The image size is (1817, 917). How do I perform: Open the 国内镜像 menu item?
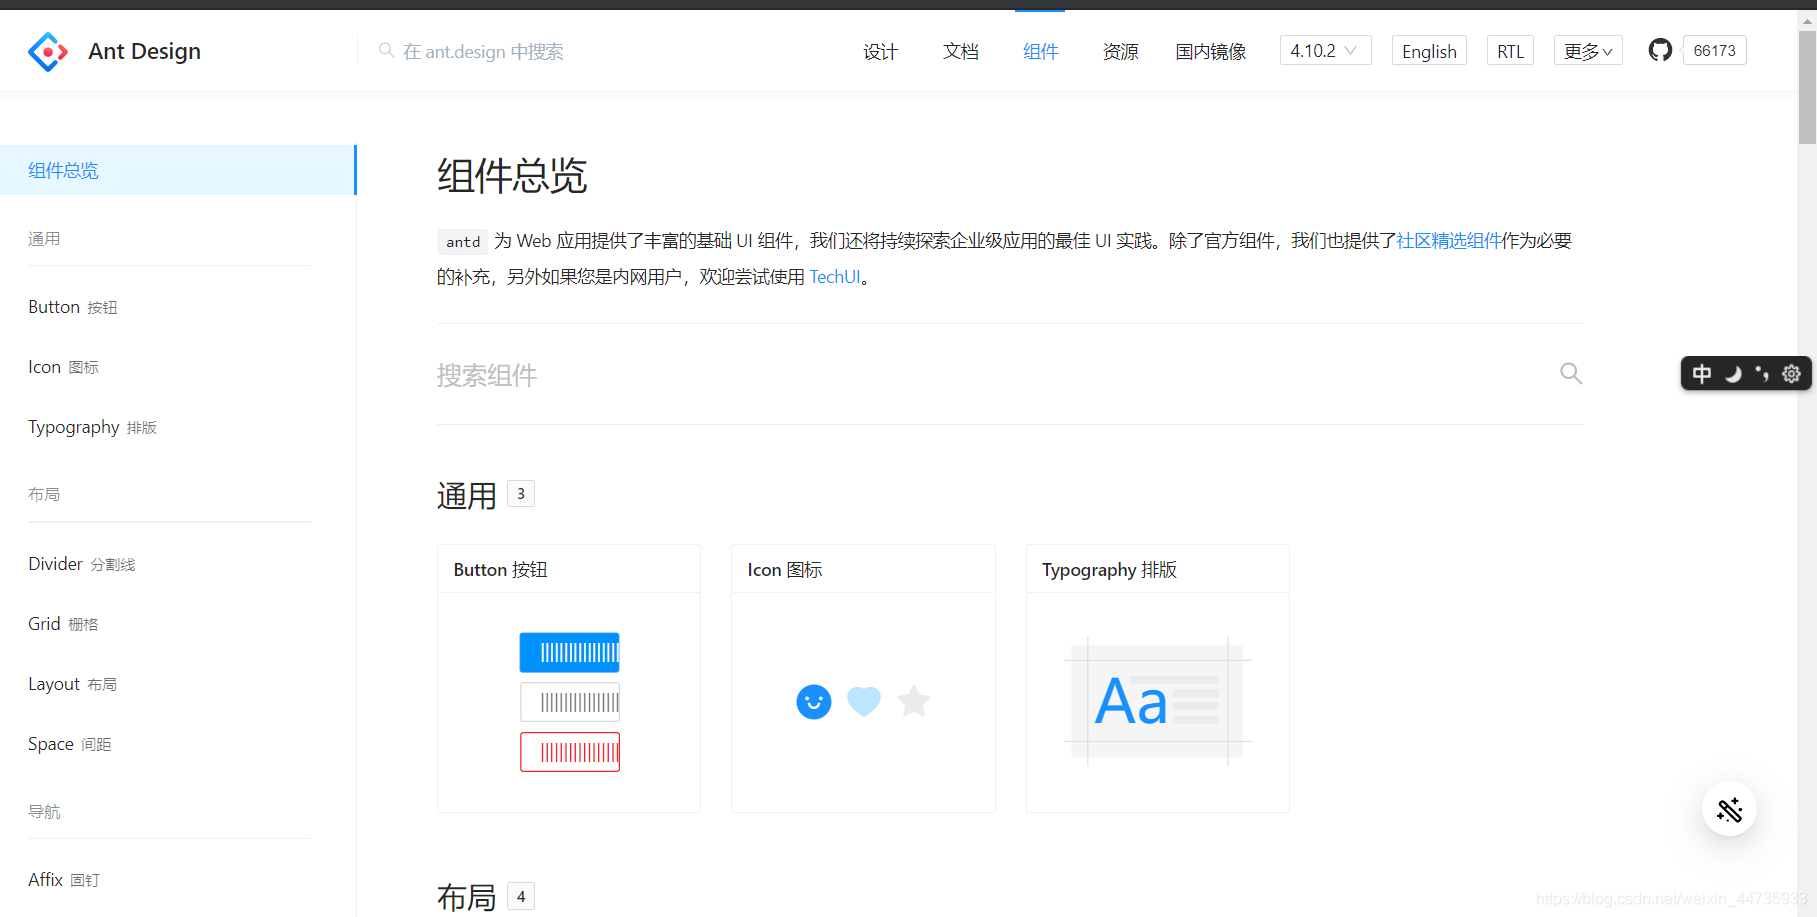tap(1210, 51)
